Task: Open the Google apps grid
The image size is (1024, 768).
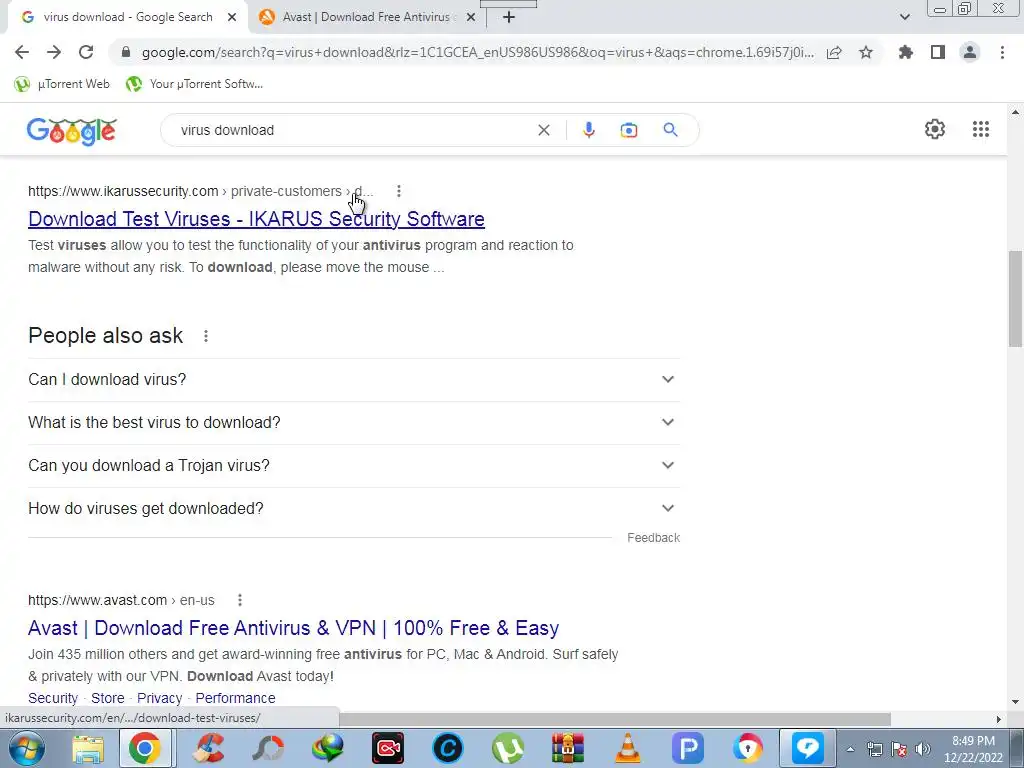Action: tap(980, 129)
